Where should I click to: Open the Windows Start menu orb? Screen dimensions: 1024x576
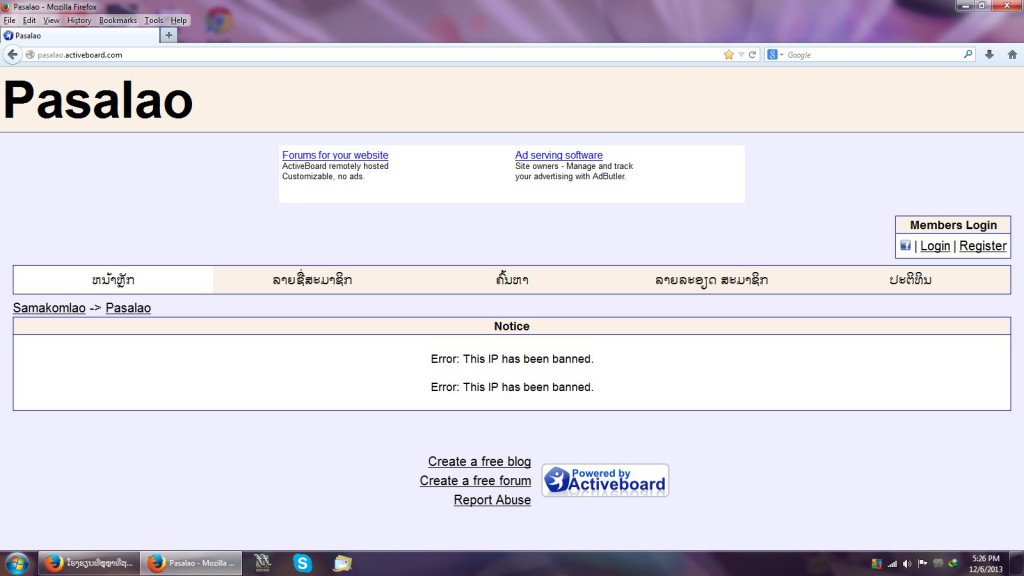pos(17,563)
